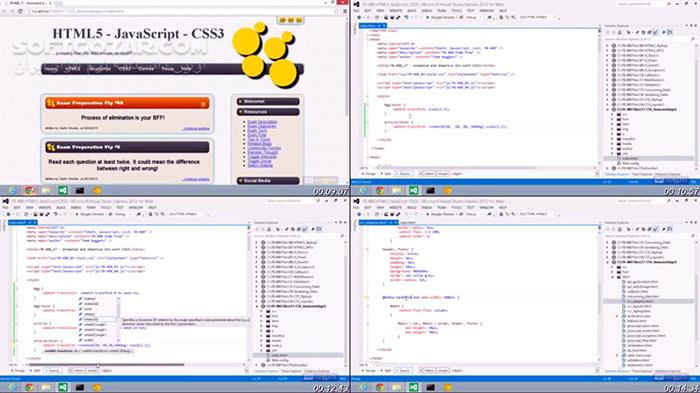Click Home in the web page's dark navigation bar

click(51, 69)
